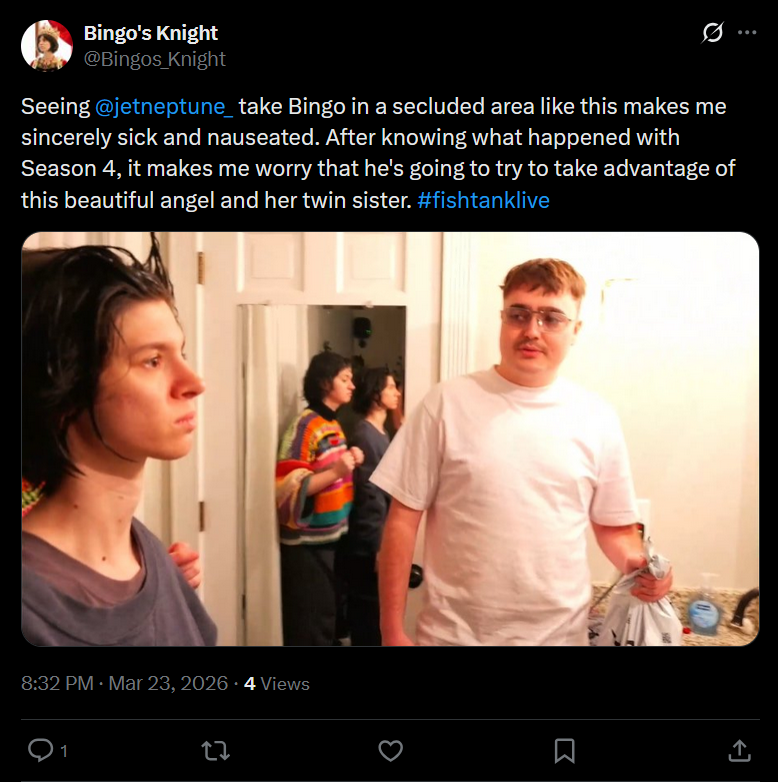Open the 4 Views analytics link

pyautogui.click(x=277, y=684)
